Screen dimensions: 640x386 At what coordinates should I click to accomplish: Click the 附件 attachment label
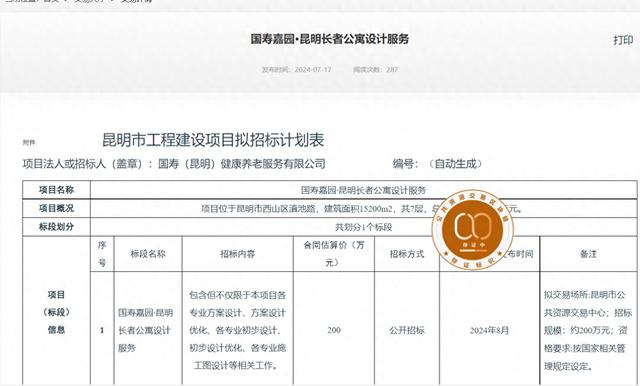29,142
